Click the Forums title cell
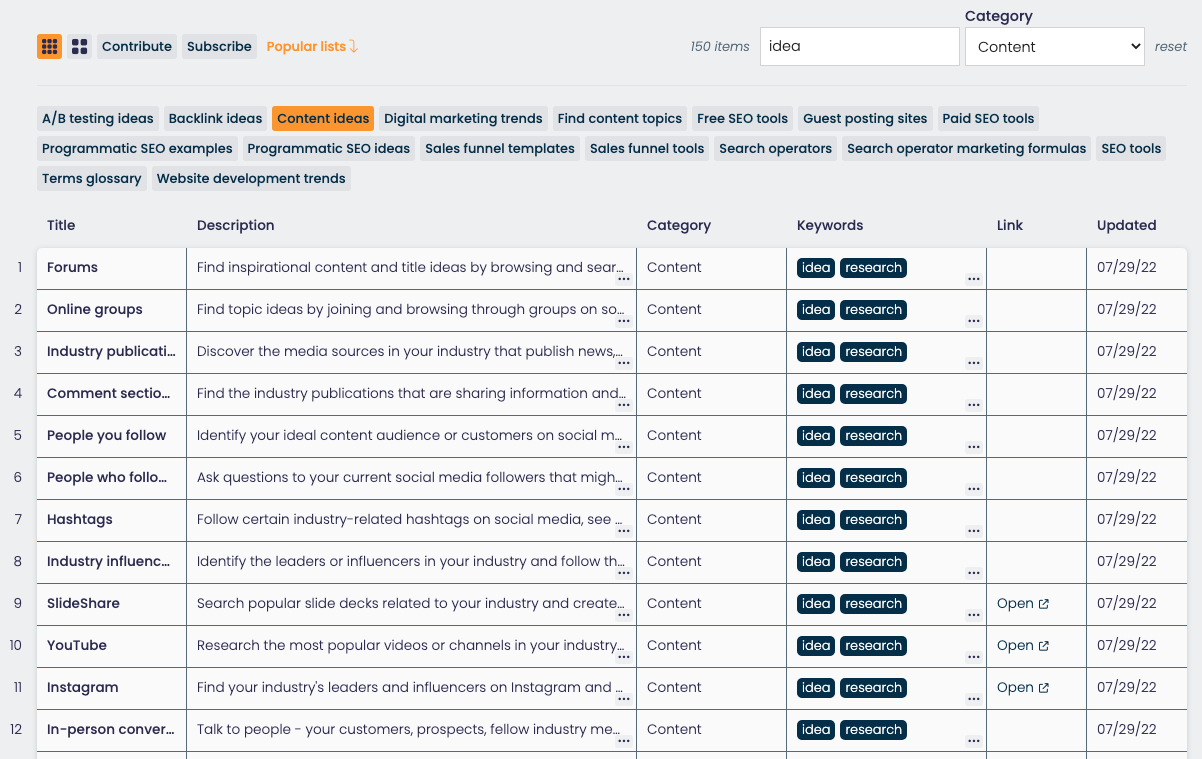 coord(112,267)
